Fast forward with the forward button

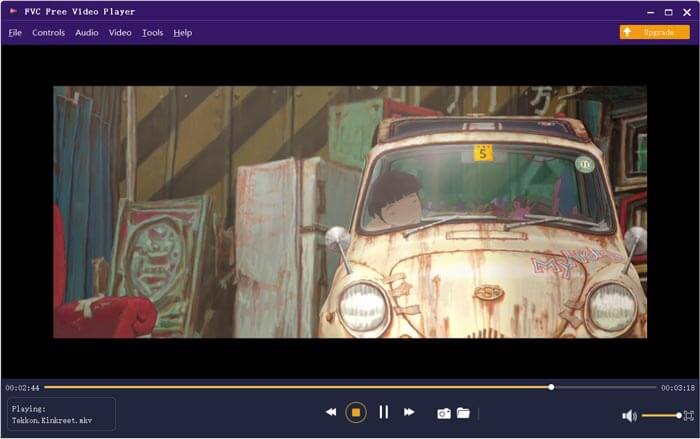tap(409, 412)
